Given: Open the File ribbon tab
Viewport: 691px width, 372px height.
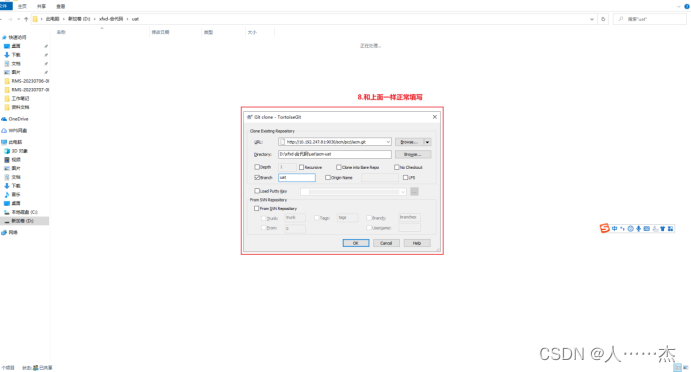Looking at the screenshot, I should click(x=4, y=6).
